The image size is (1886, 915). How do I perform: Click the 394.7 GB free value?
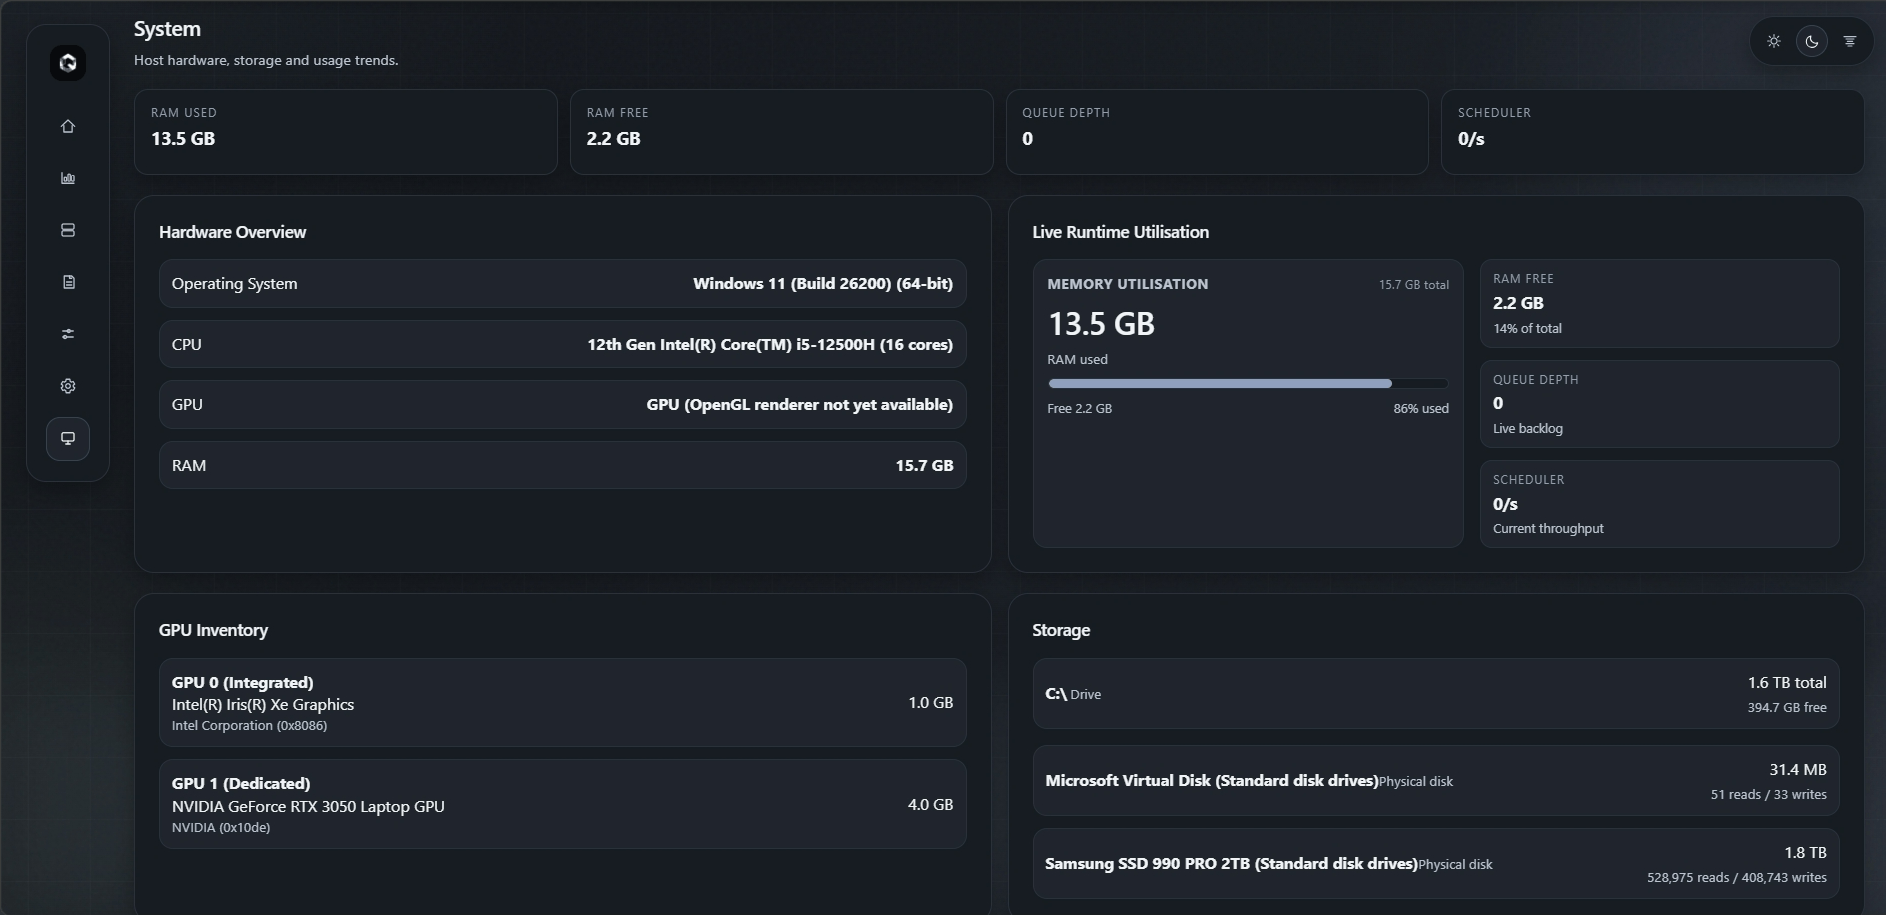point(1787,708)
